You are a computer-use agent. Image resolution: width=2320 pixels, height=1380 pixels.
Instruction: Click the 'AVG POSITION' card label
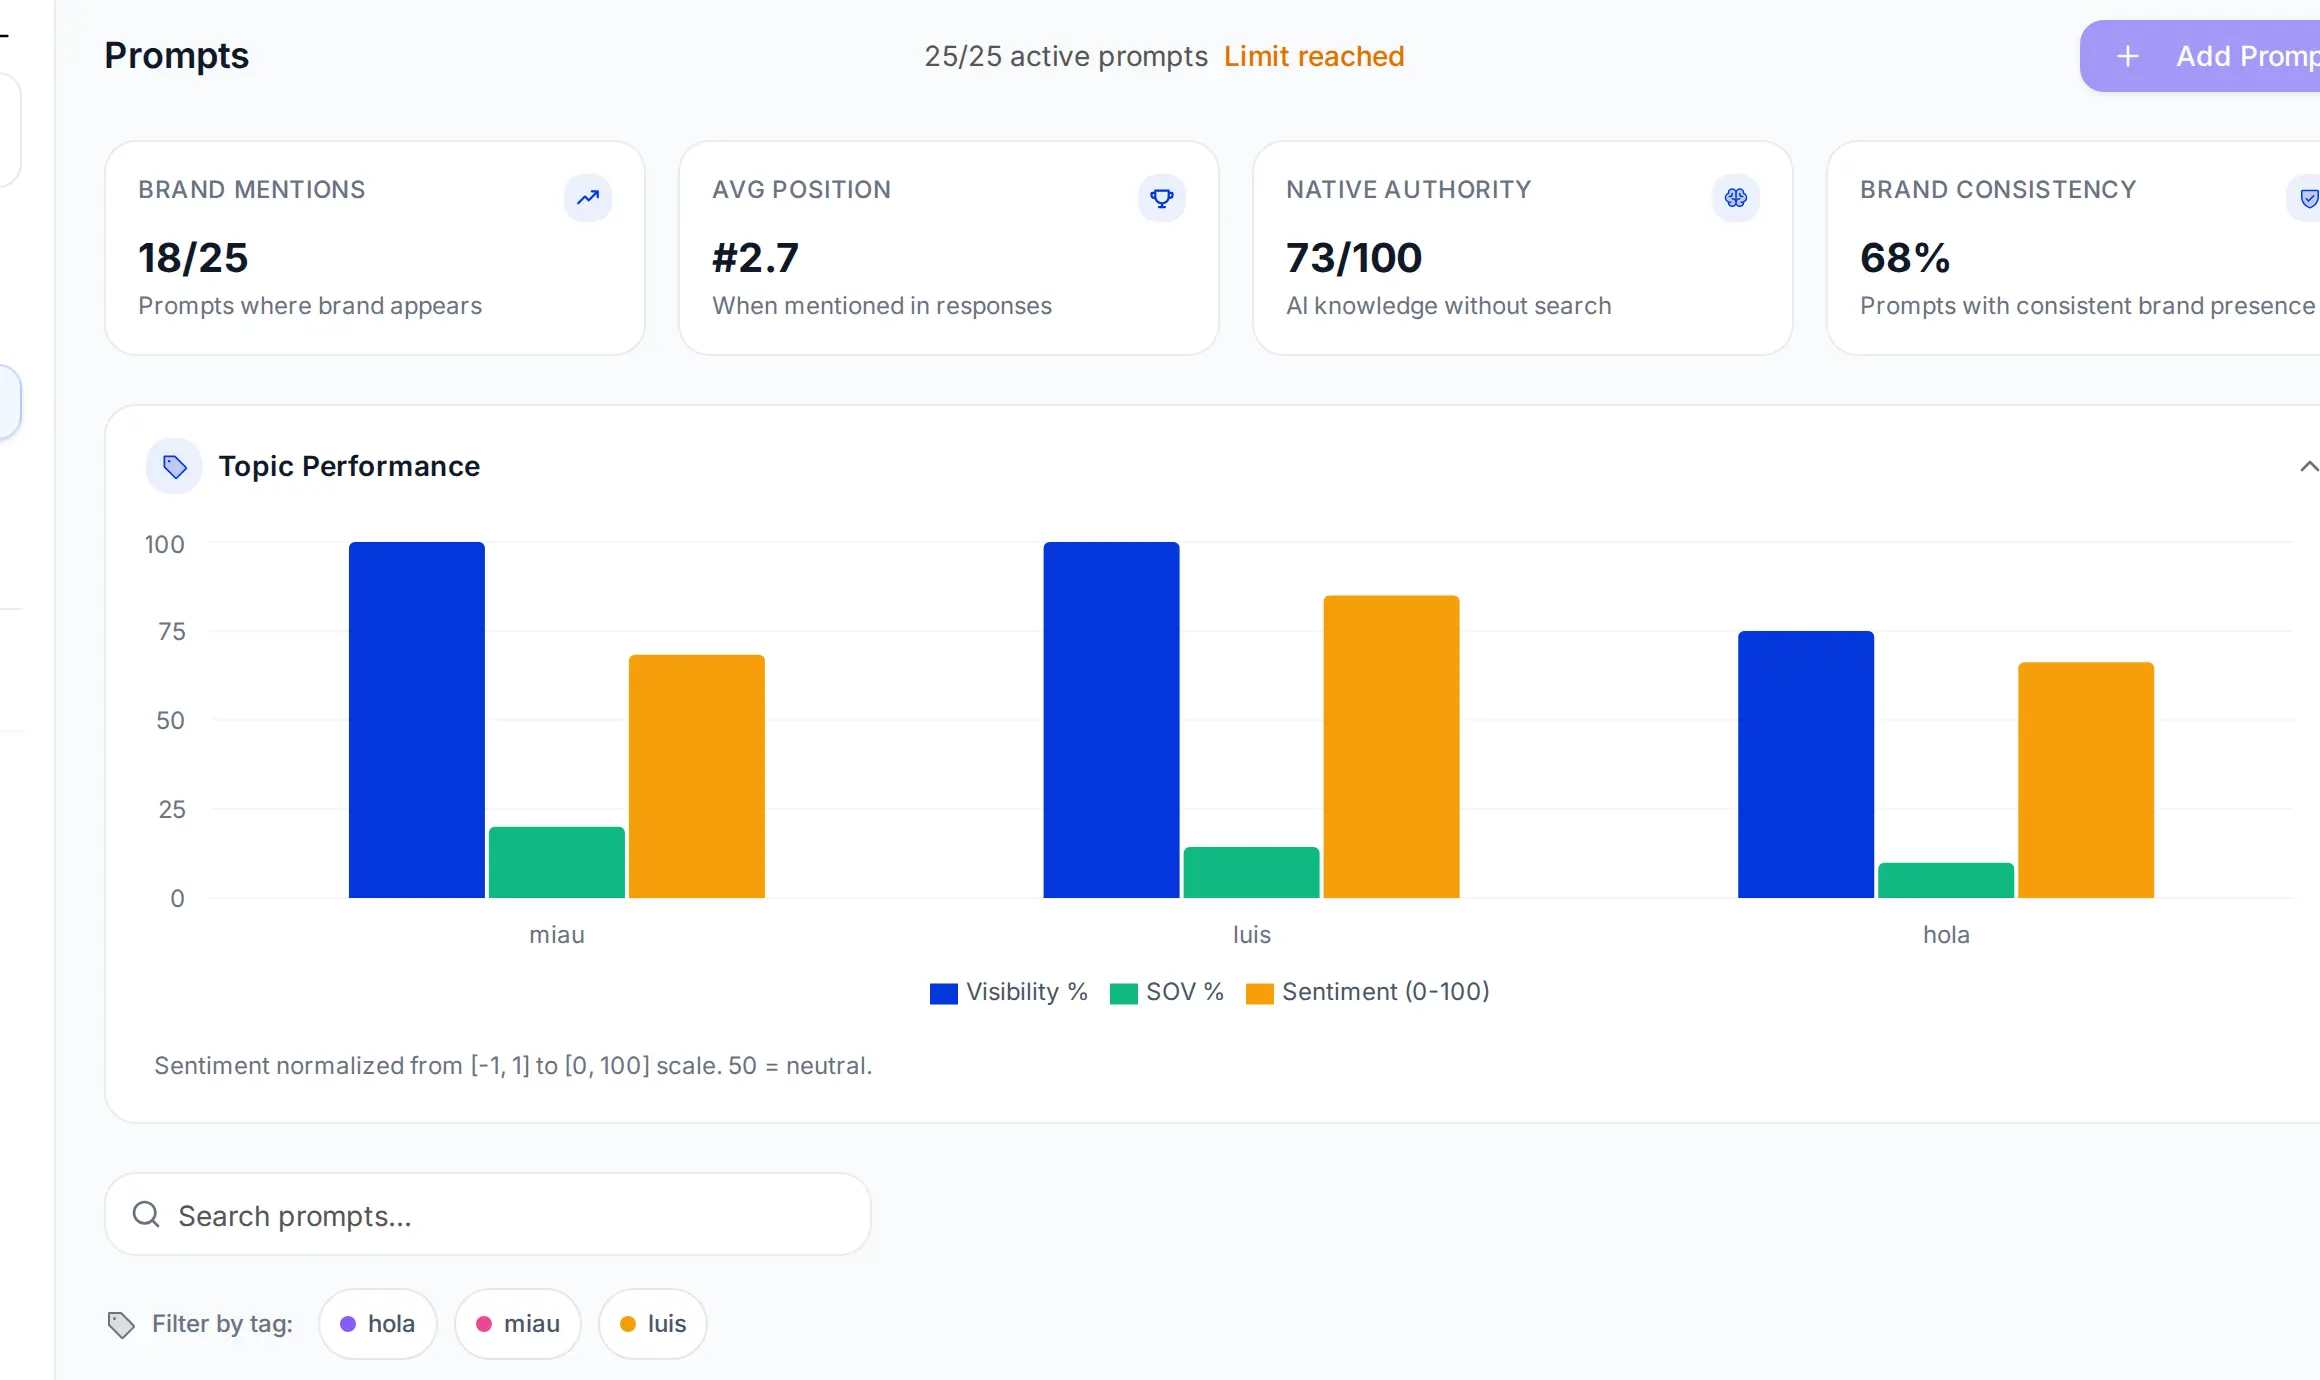(x=802, y=190)
